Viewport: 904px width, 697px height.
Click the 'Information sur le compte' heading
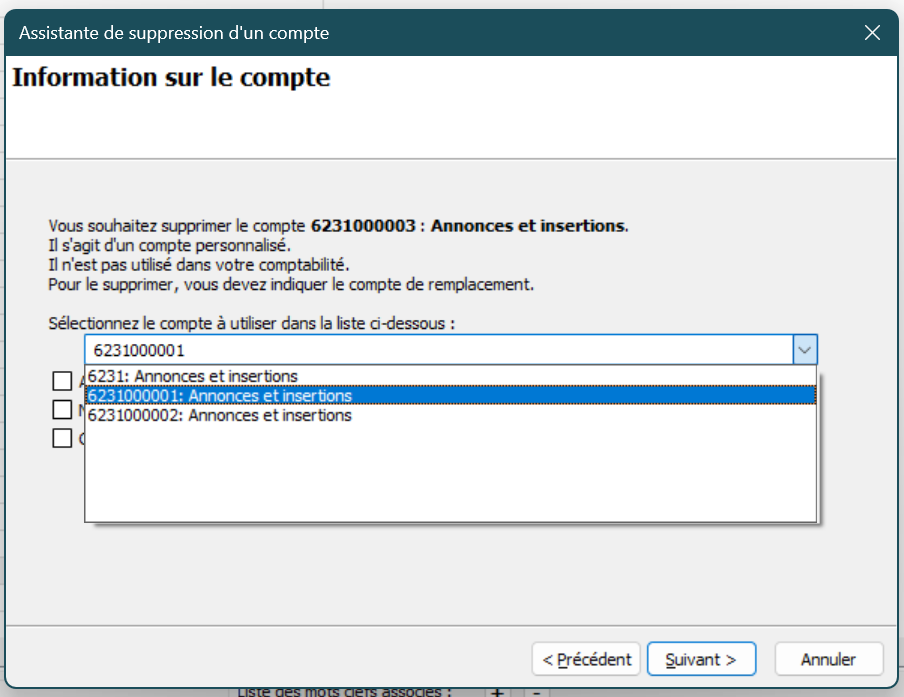(x=171, y=77)
